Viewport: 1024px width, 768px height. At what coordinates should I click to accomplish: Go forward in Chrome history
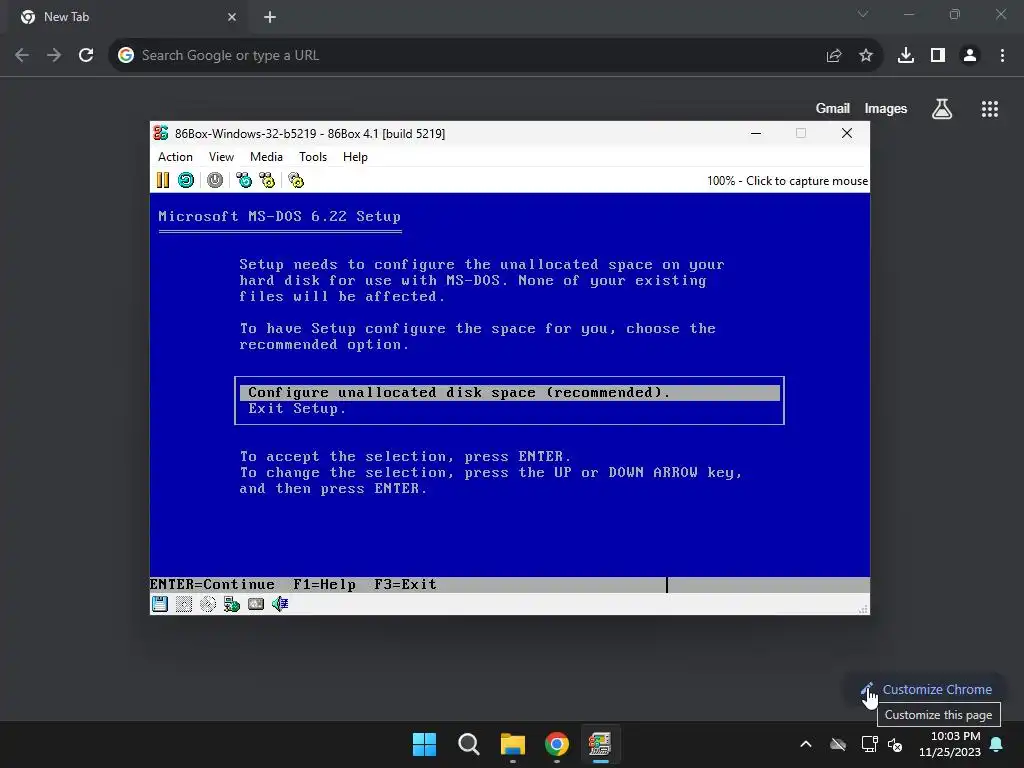pyautogui.click(x=54, y=56)
